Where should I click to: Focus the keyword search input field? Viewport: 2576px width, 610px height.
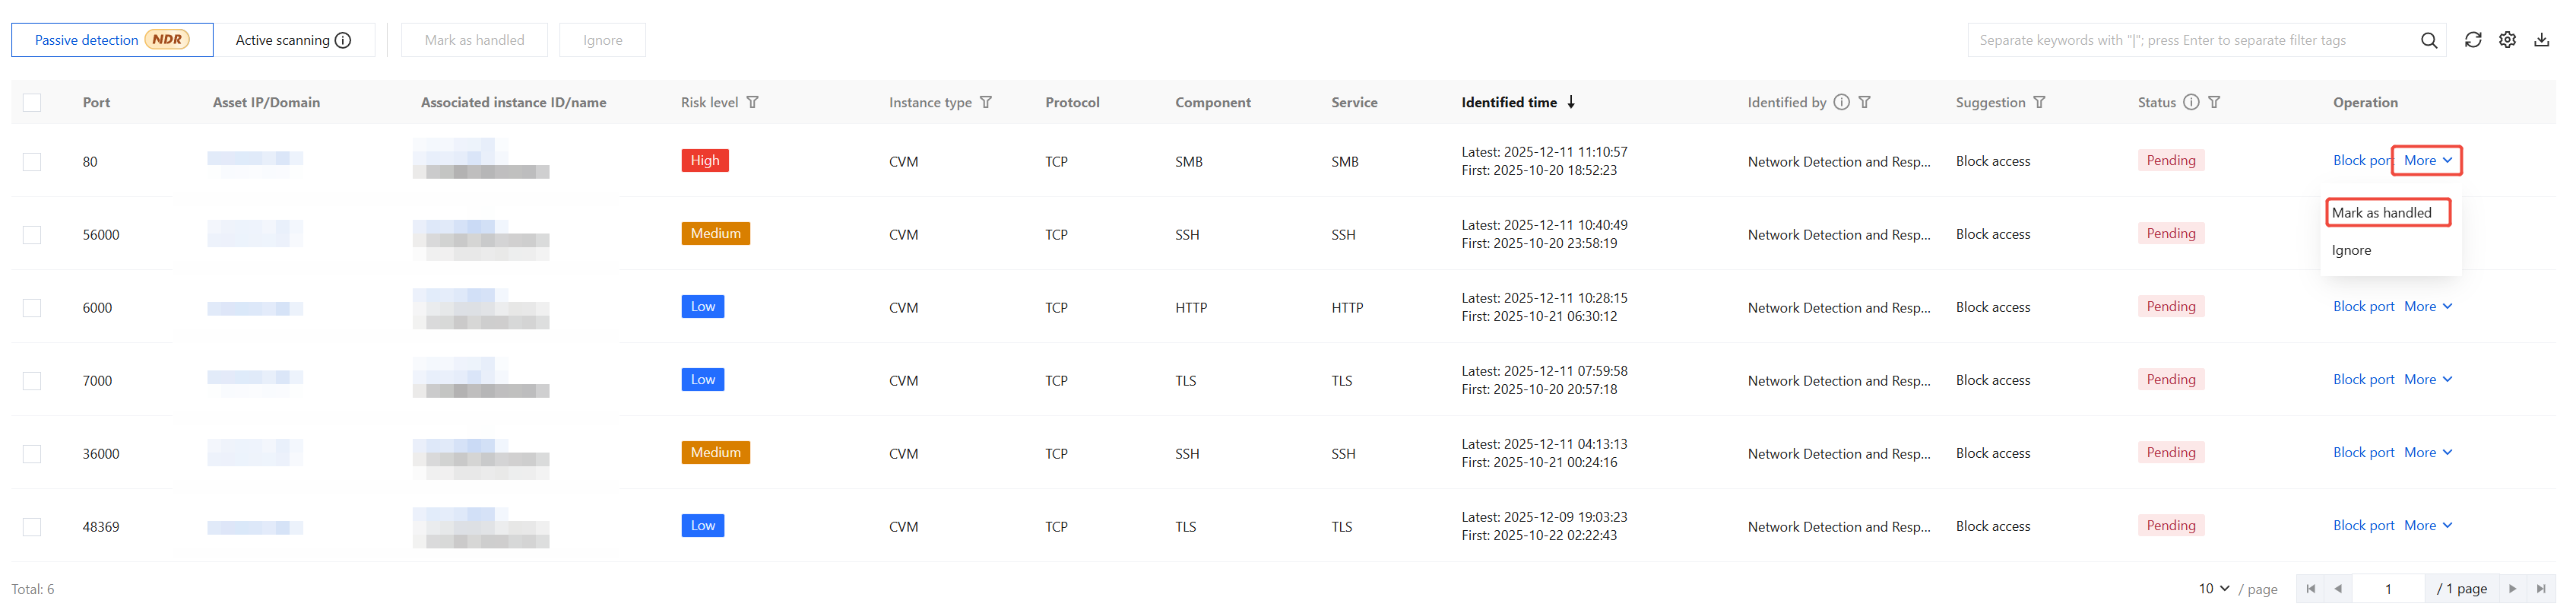pos(2190,40)
